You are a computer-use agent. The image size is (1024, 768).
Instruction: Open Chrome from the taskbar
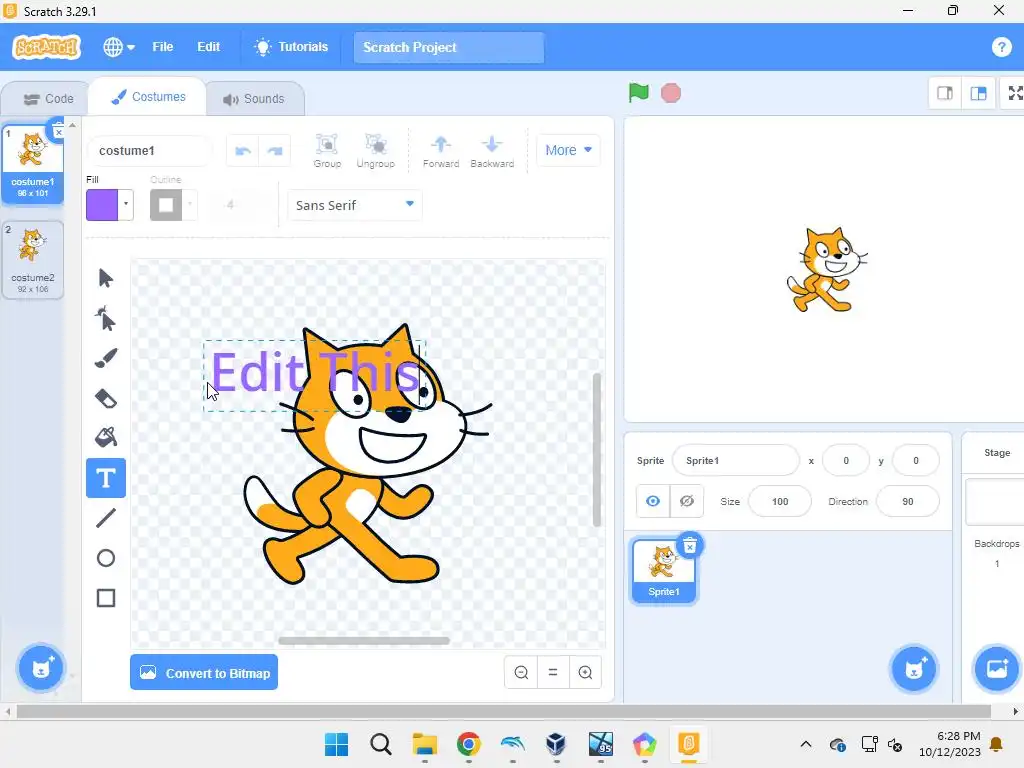click(468, 744)
